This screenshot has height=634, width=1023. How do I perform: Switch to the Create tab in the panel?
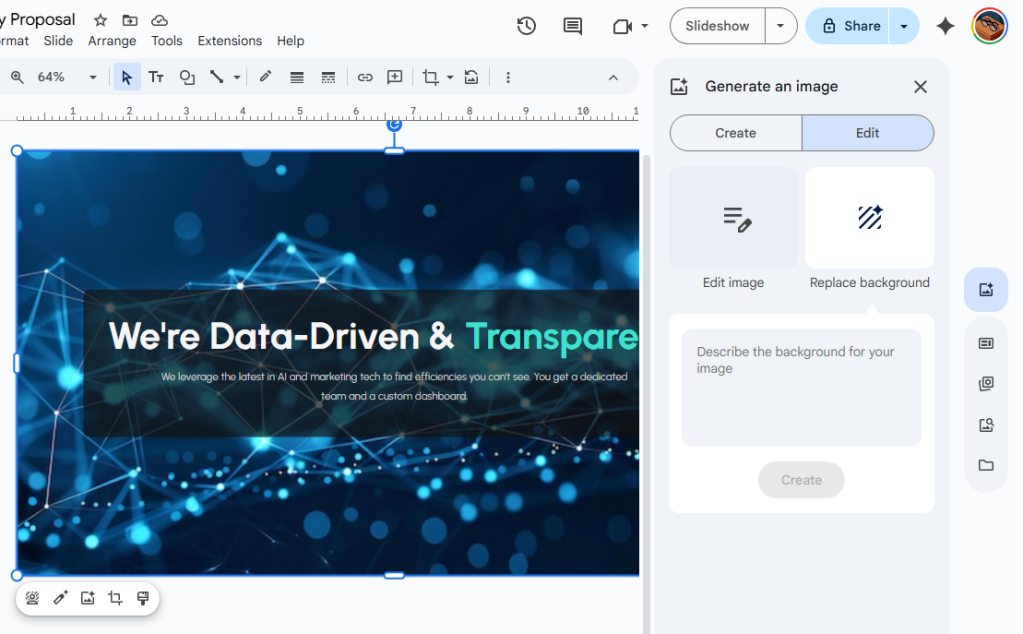735,132
